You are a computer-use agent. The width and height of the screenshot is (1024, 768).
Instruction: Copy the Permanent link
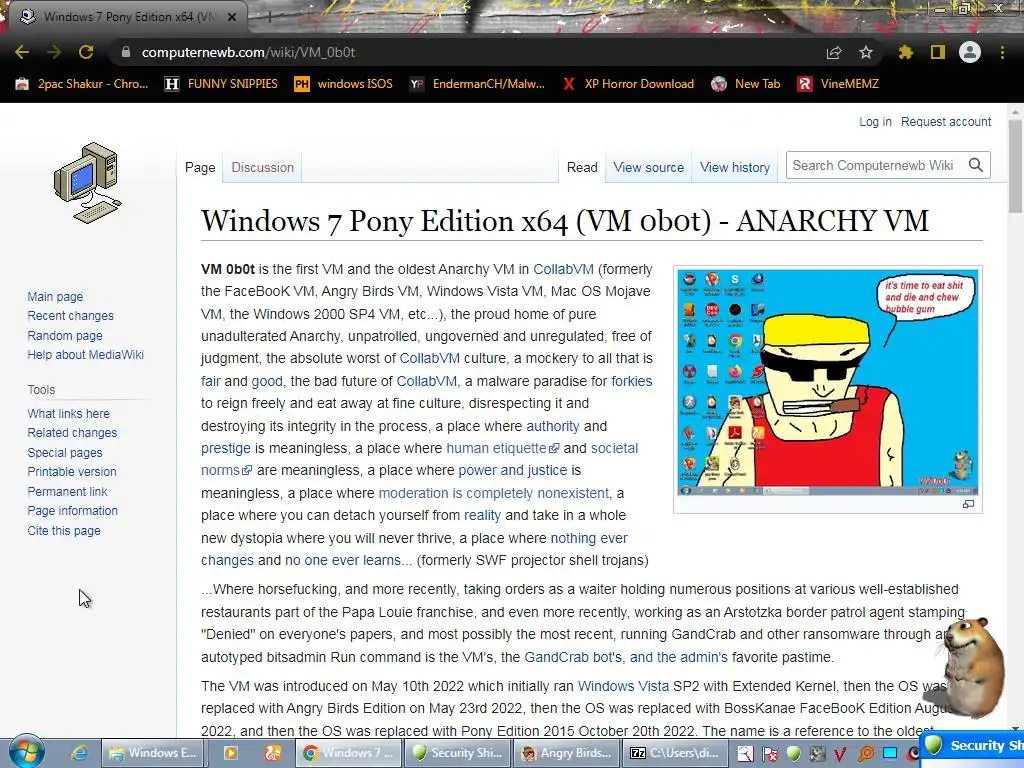point(67,492)
